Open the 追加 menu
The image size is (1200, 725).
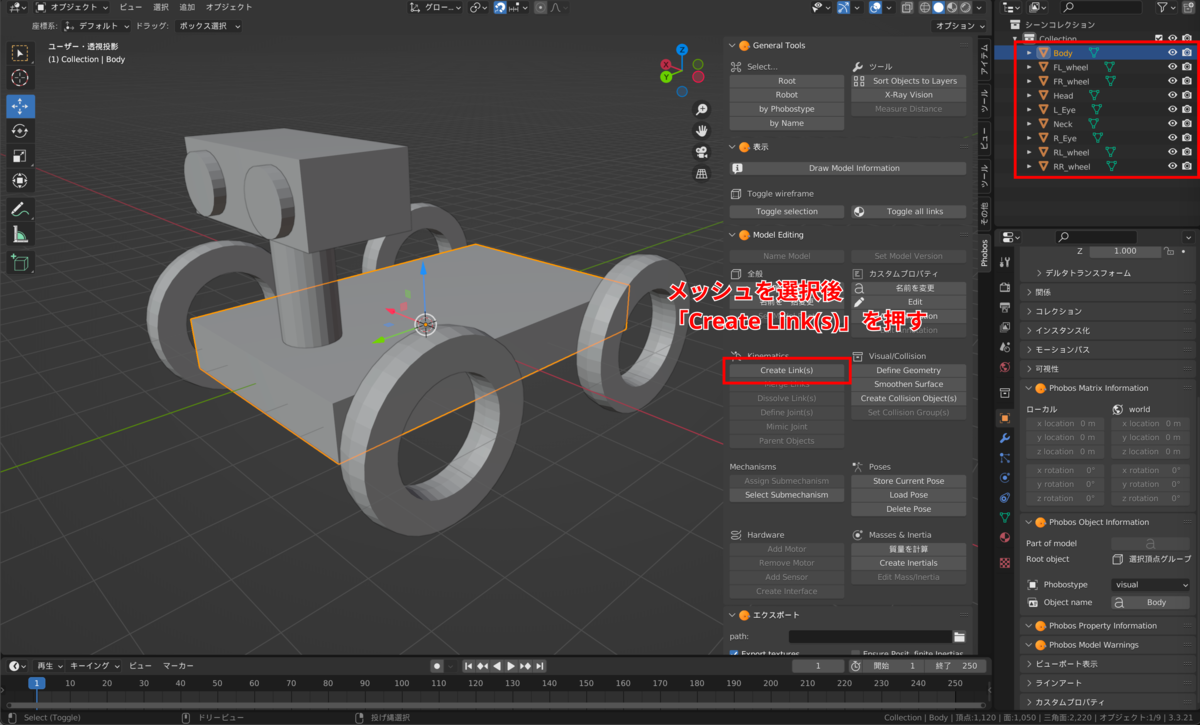tap(187, 7)
